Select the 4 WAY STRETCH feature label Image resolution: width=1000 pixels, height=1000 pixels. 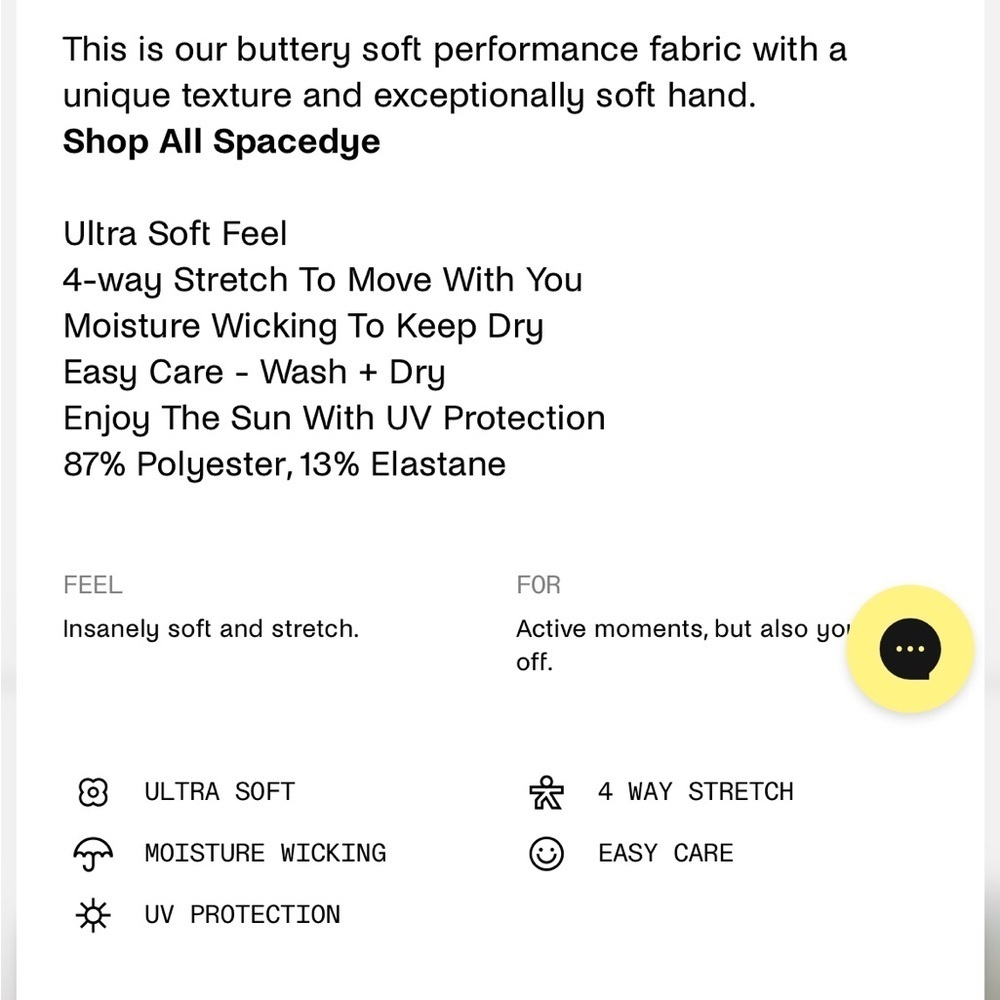click(696, 792)
